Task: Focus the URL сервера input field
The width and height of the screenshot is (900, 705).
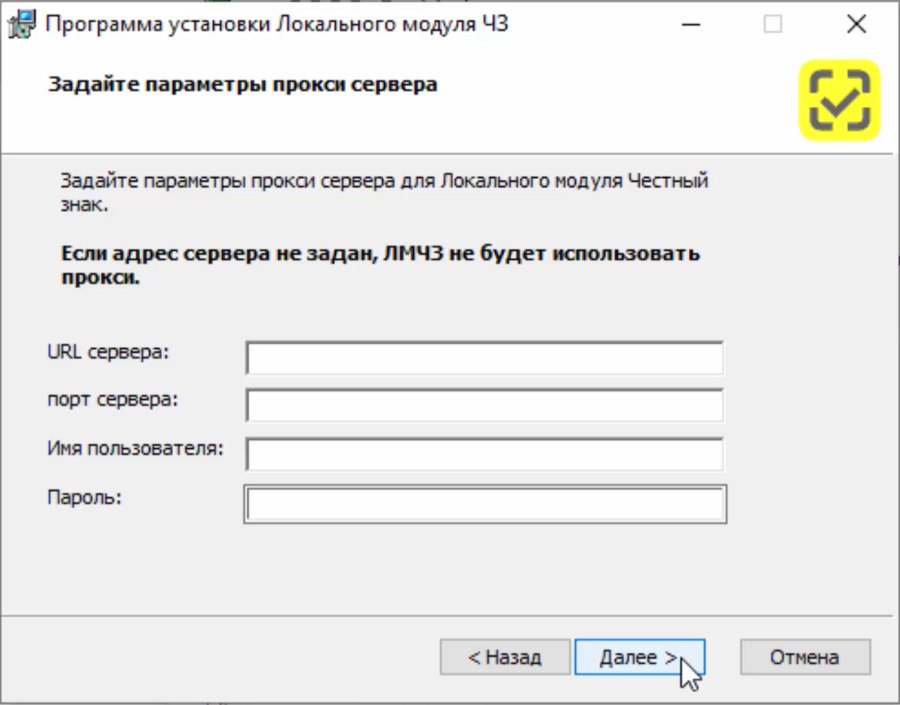Action: coord(485,358)
